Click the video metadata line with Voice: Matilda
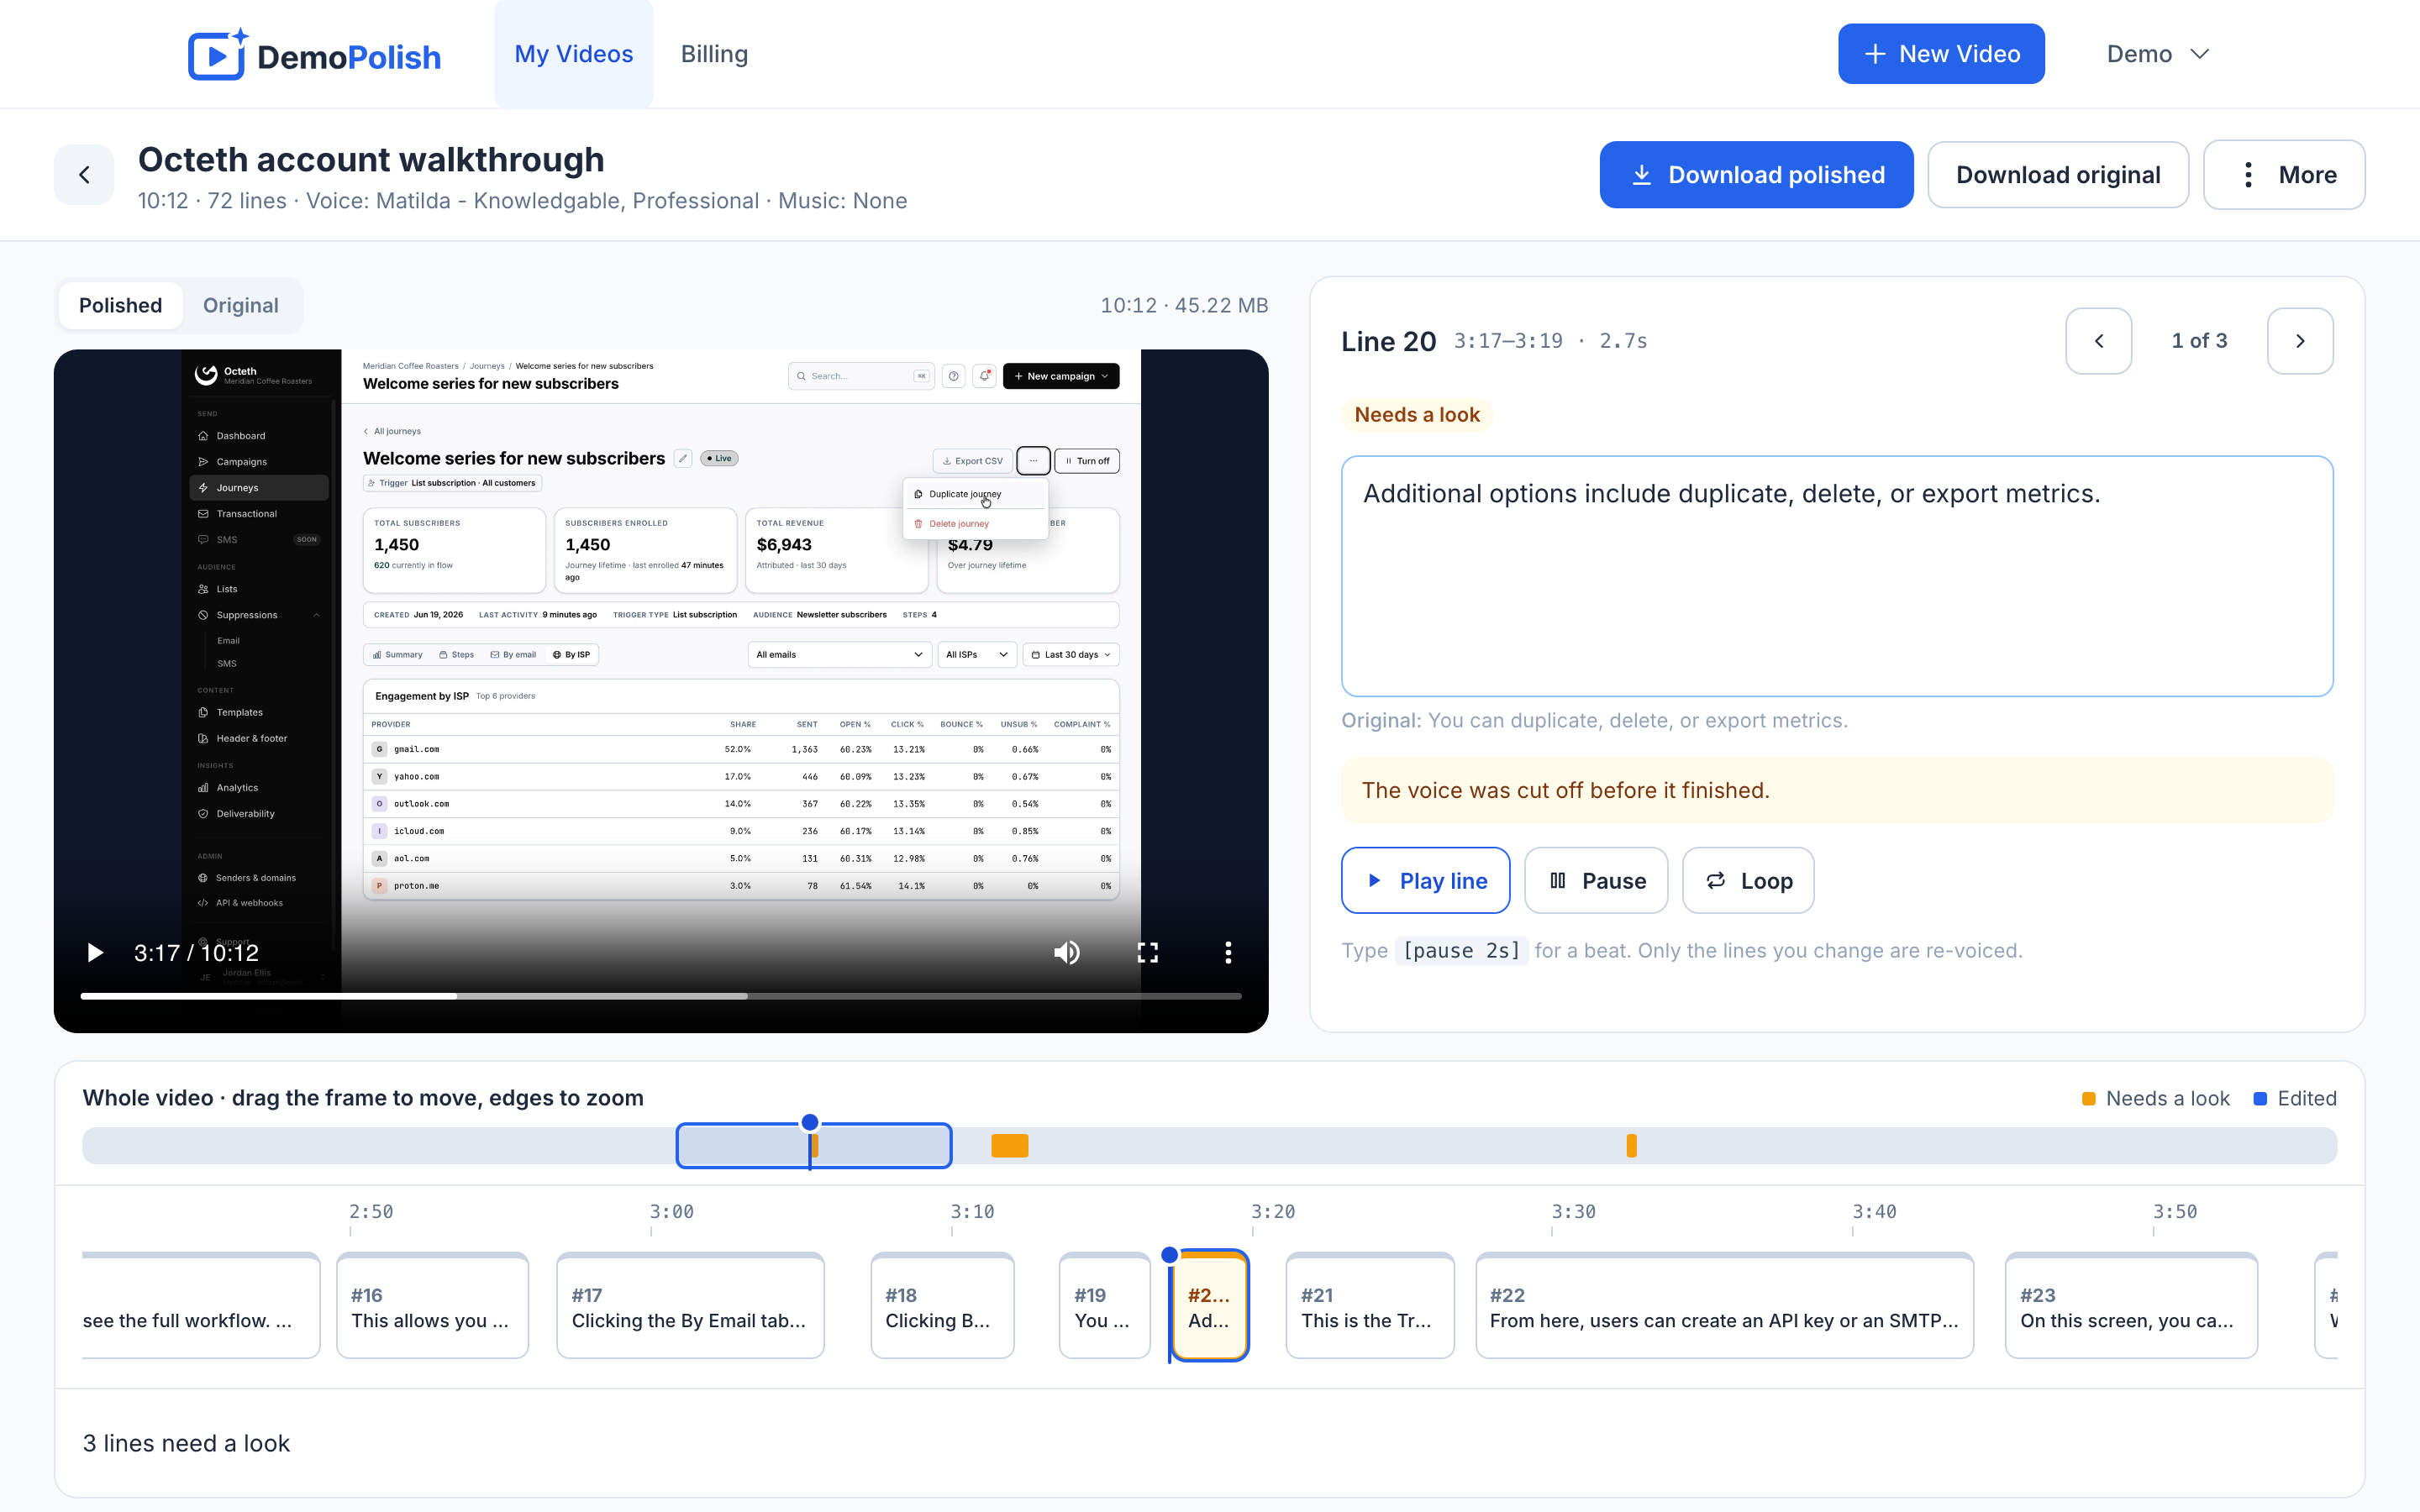 523,201
